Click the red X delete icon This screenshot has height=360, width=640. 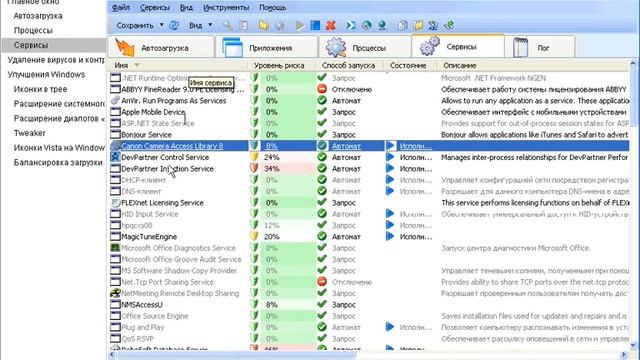tap(331, 25)
